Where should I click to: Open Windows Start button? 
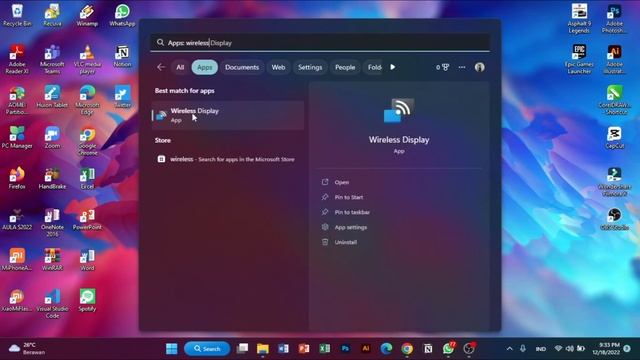click(x=171, y=349)
